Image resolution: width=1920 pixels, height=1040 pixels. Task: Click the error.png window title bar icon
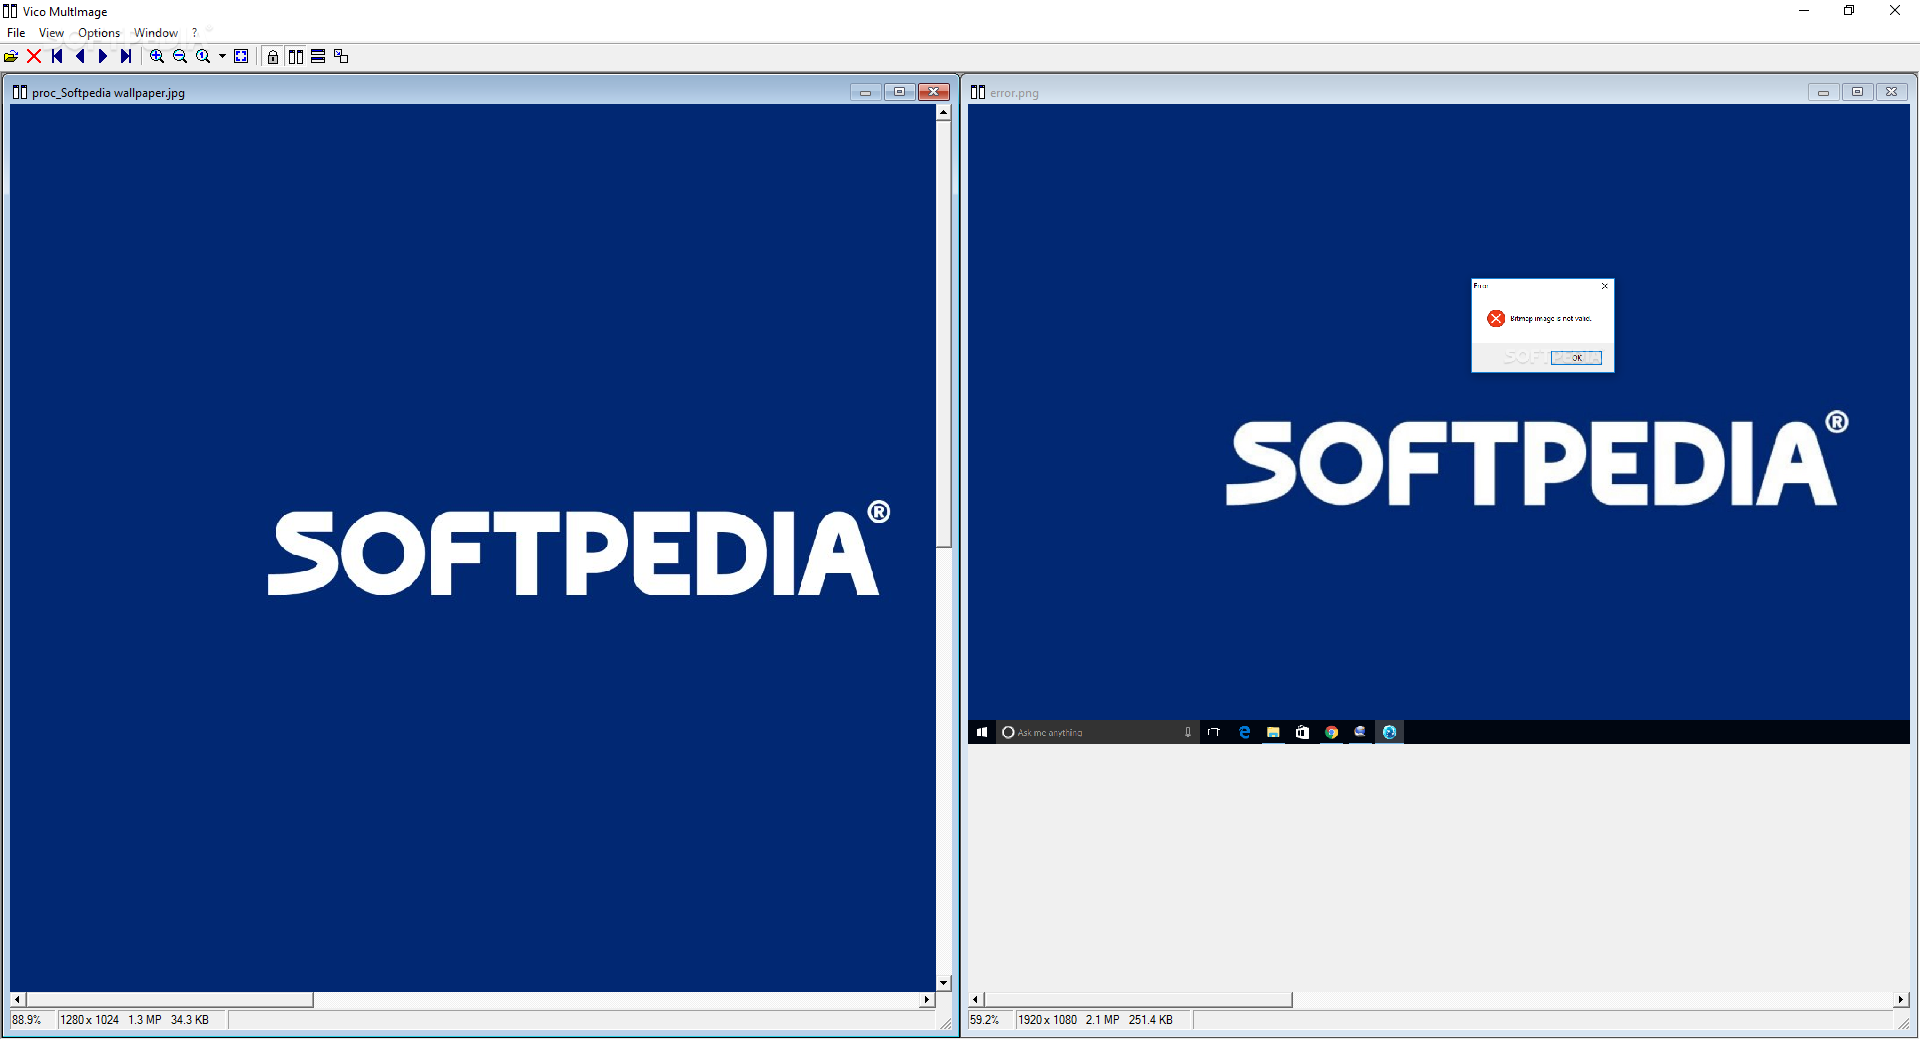click(978, 92)
